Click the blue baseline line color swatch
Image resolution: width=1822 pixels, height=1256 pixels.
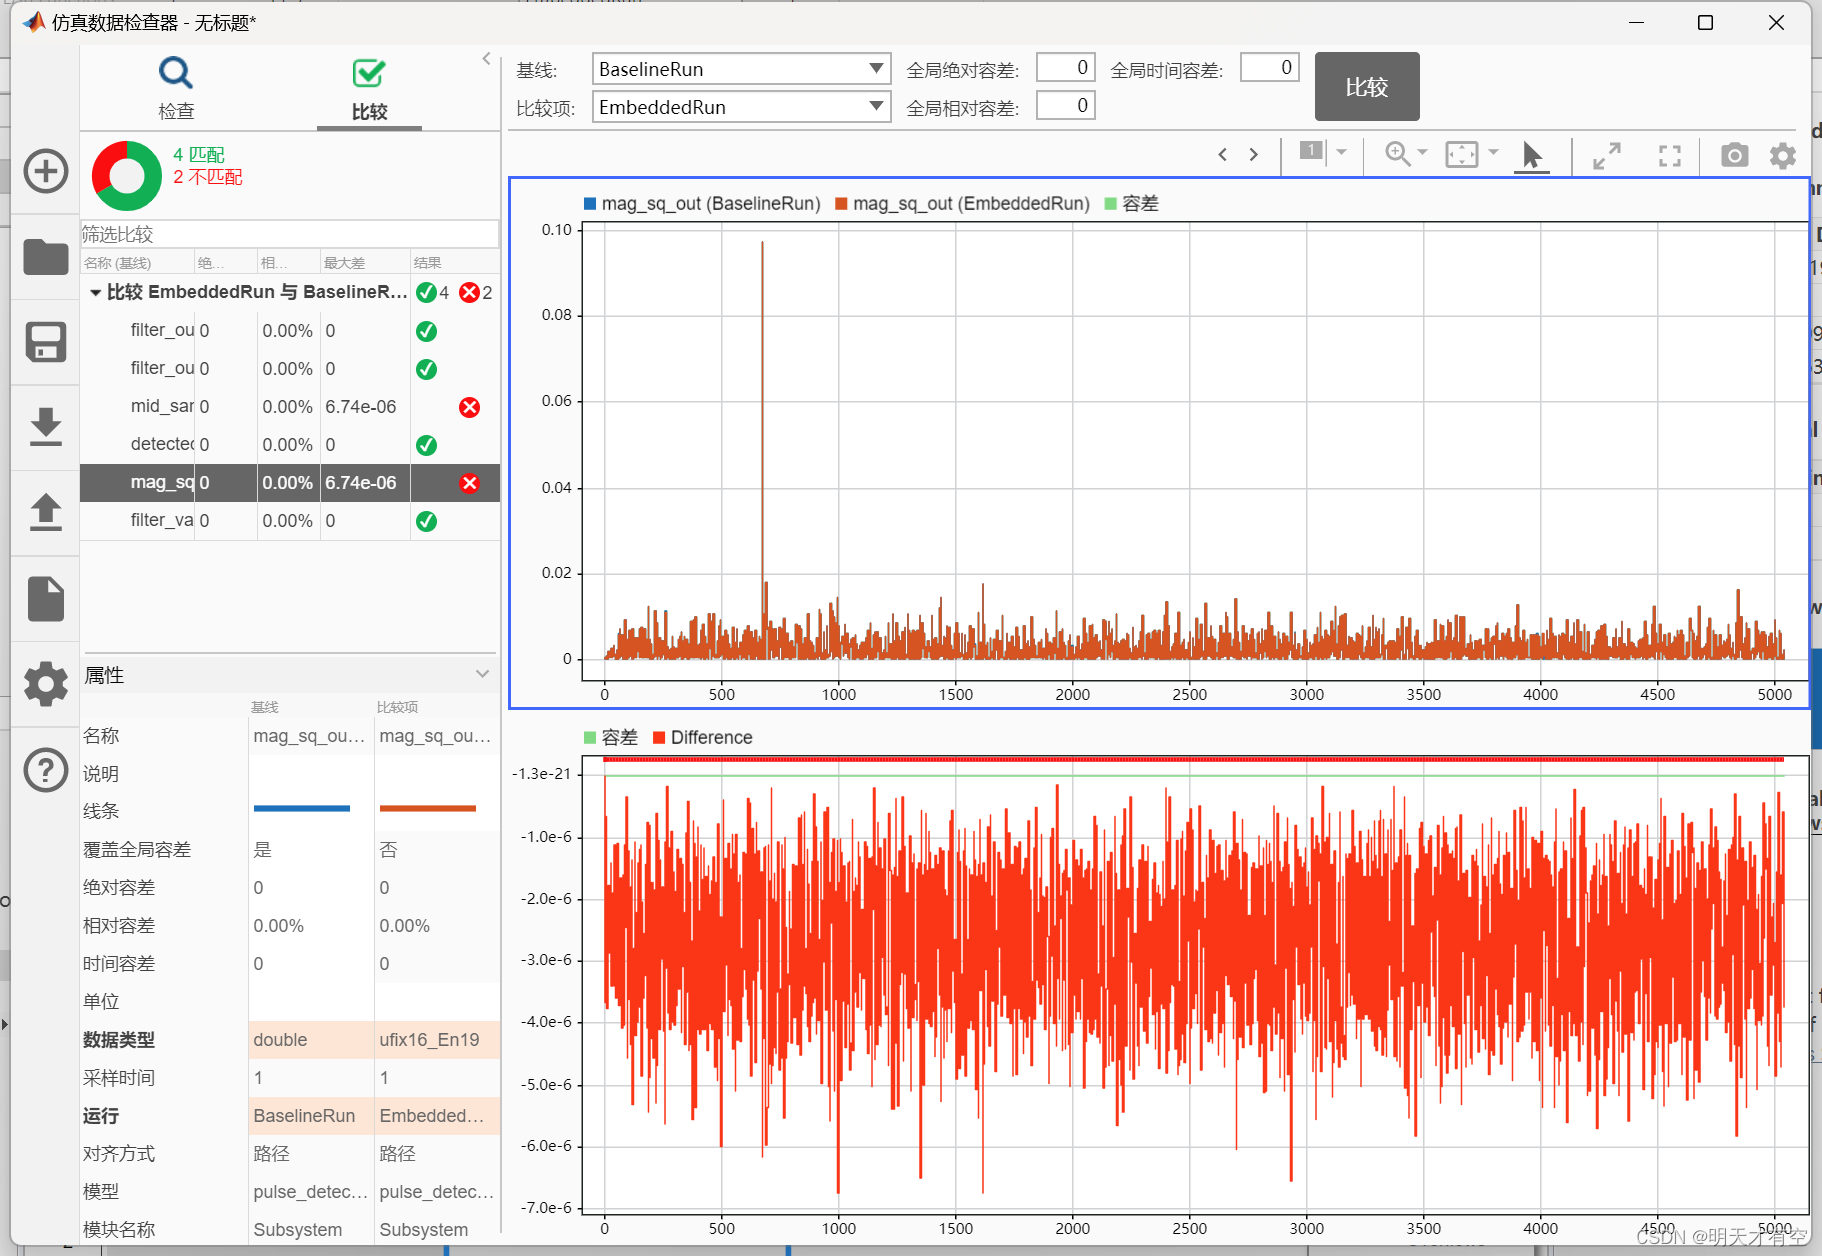click(x=302, y=809)
